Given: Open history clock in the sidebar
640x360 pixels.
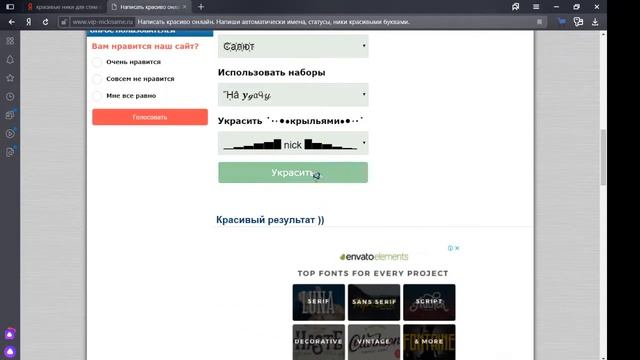Looking at the screenshot, I should point(10,97).
